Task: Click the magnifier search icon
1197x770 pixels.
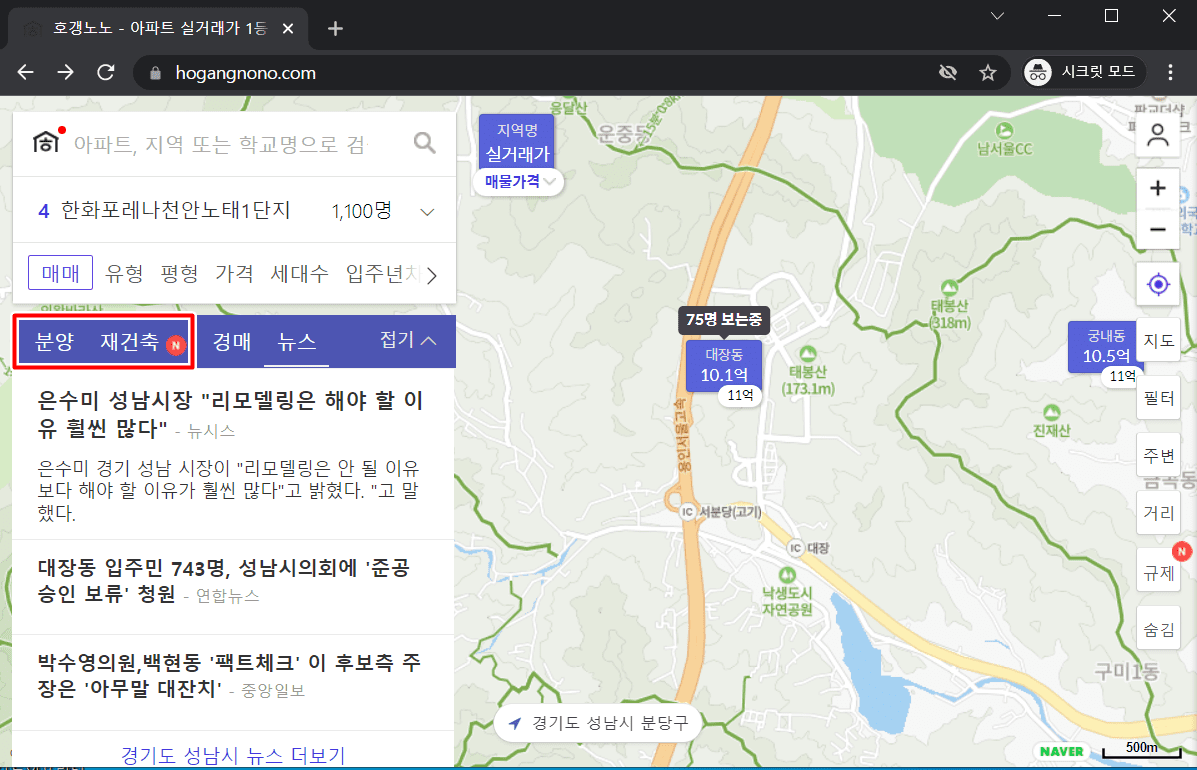Action: click(424, 143)
